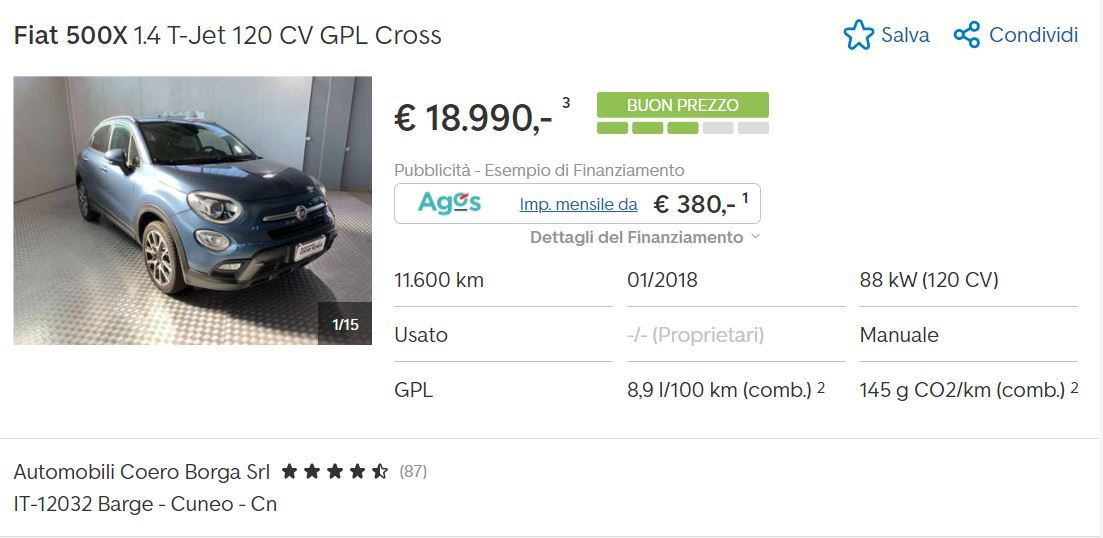Screen dimensions: 1103x538
Task: Click the Agos logo
Action: [449, 204]
